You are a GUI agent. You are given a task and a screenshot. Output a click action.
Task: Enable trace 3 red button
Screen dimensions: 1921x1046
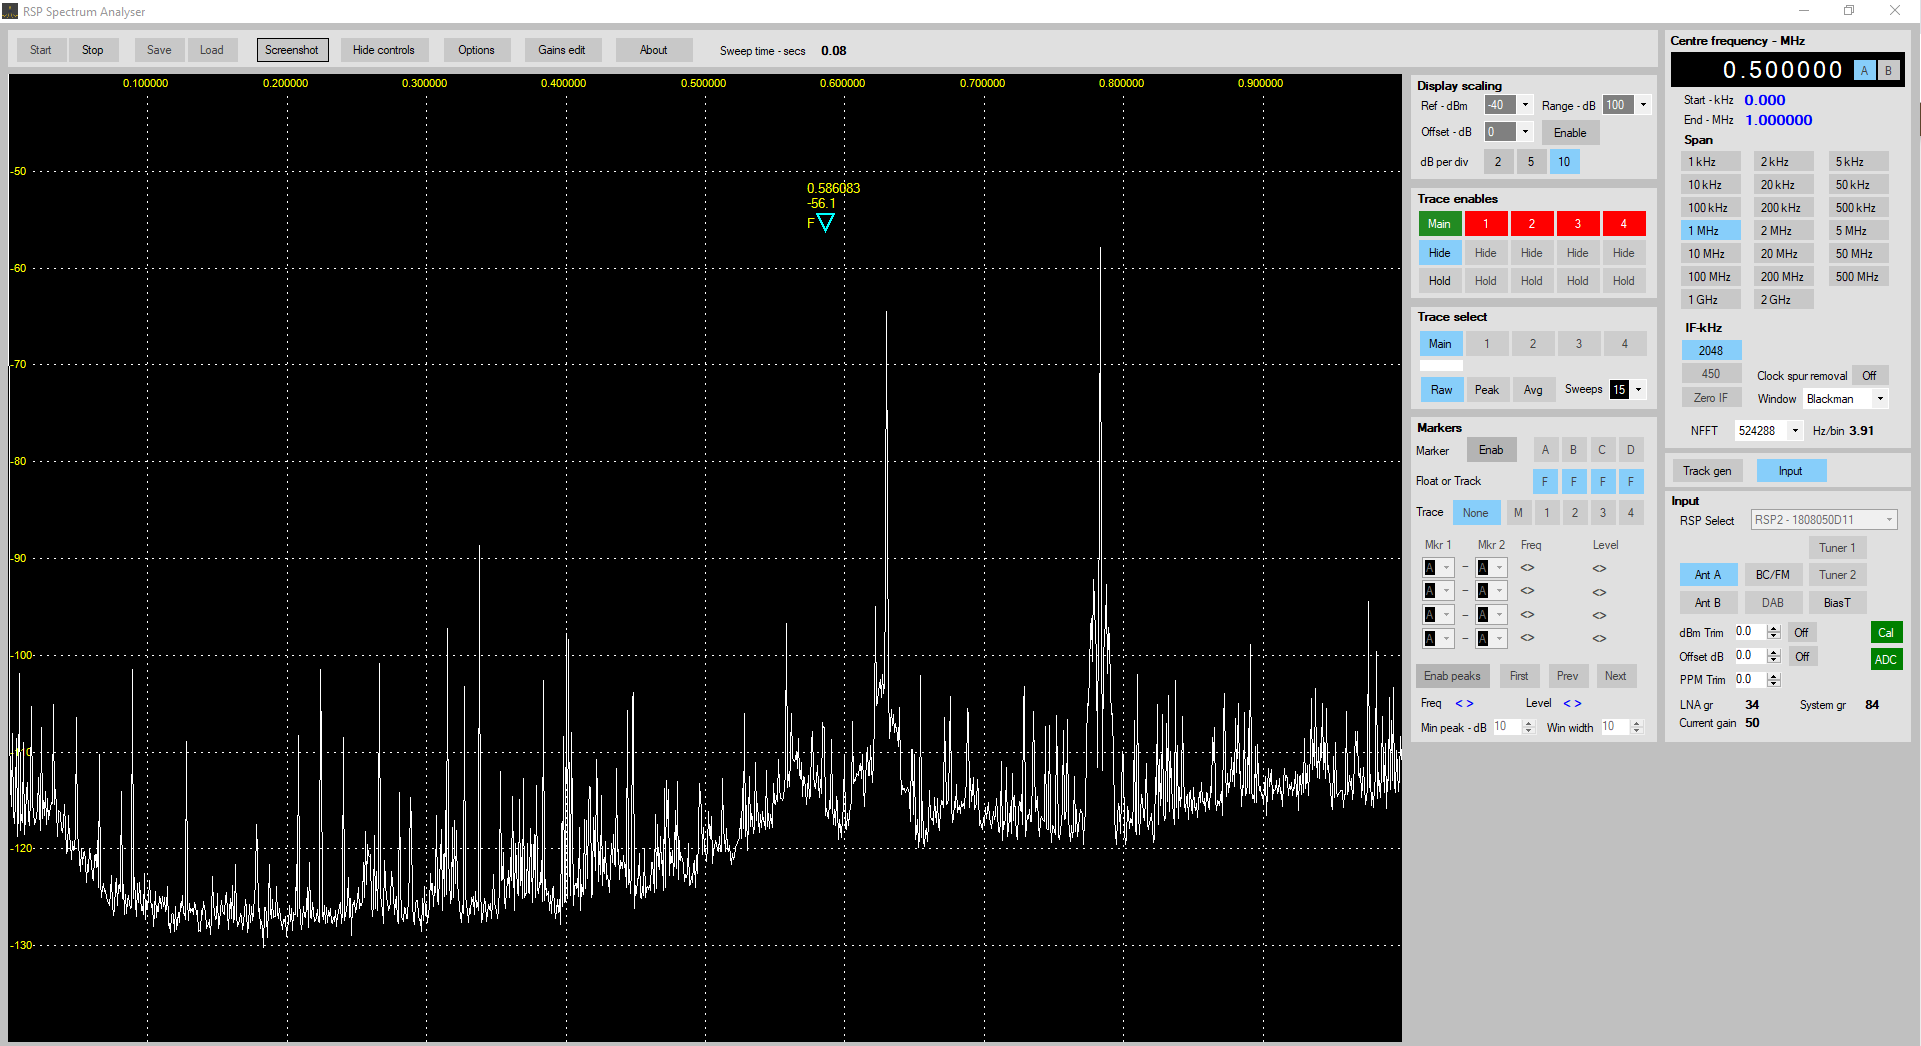pos(1578,224)
